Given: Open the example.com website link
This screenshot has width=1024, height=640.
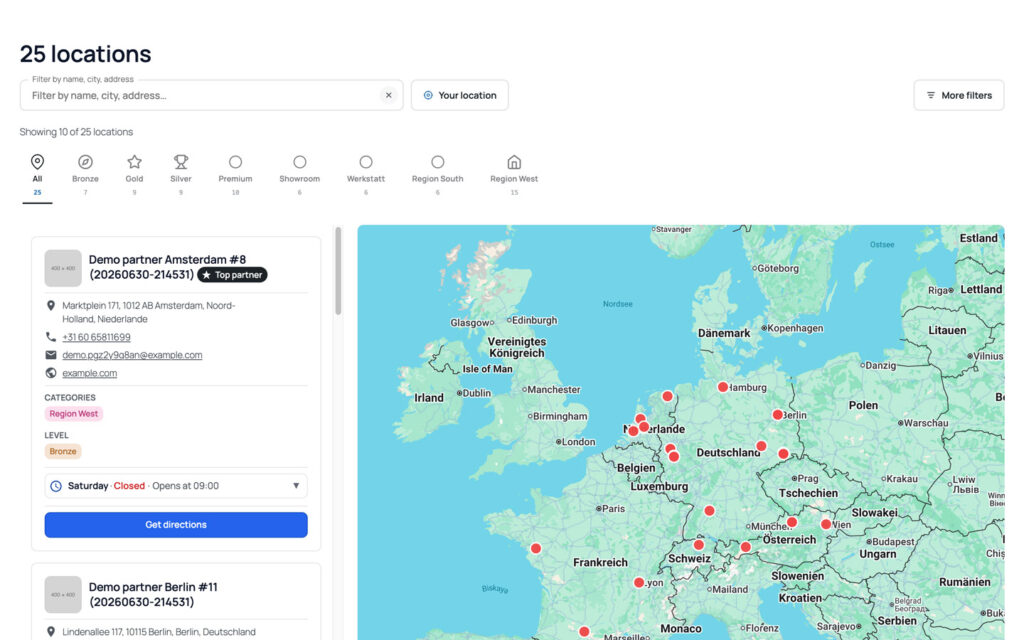Looking at the screenshot, I should (89, 373).
